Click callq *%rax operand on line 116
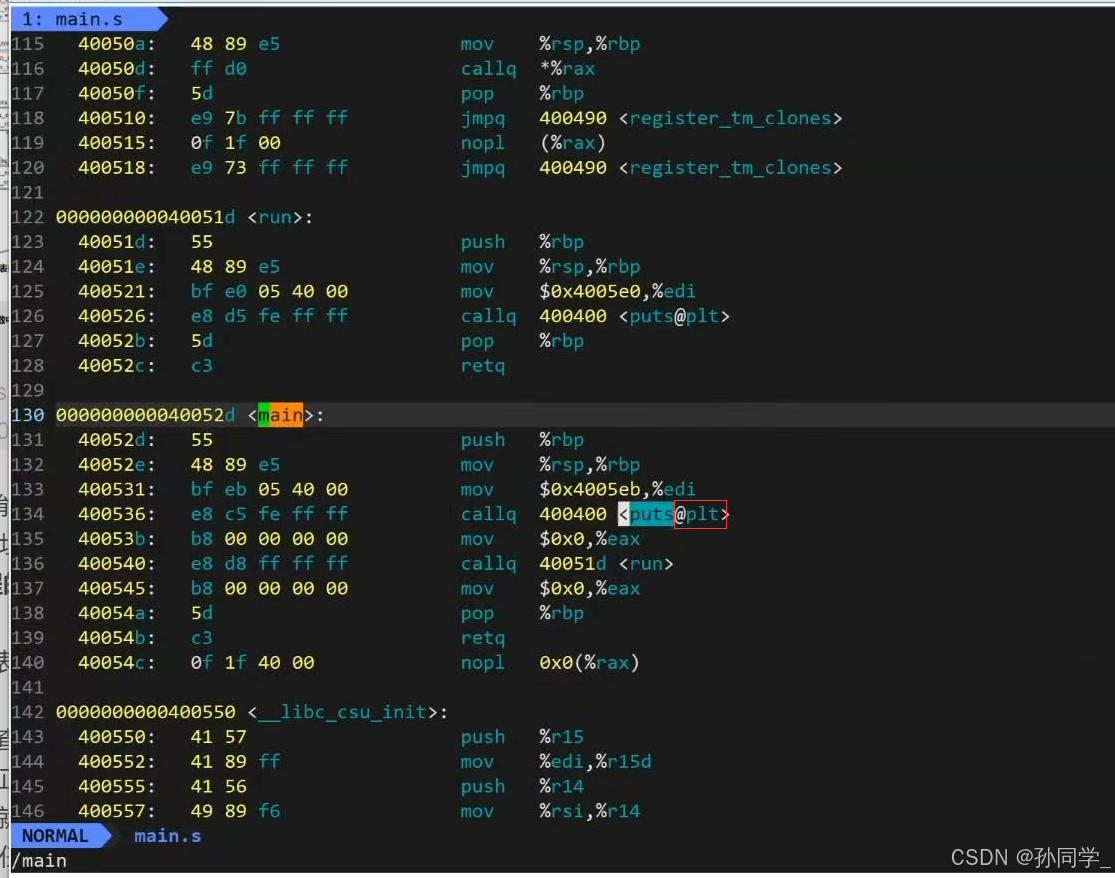Screen dimensions: 1115x878 [x=567, y=69]
